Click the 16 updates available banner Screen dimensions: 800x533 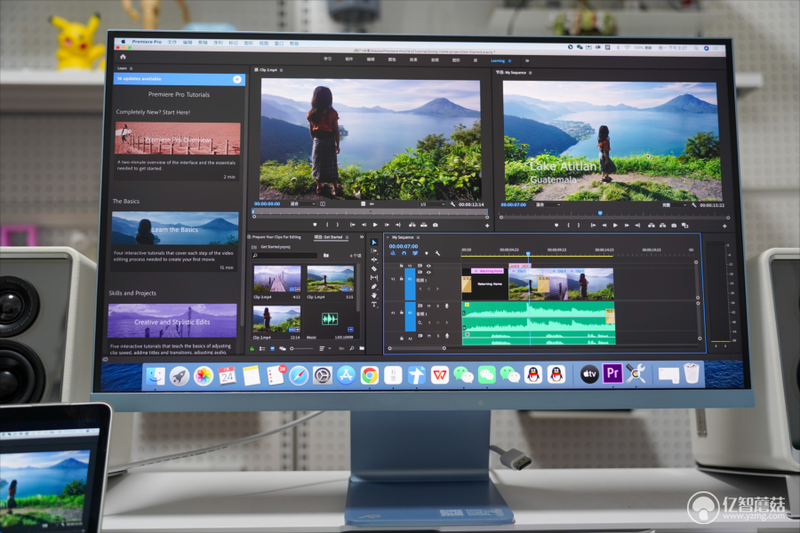[x=179, y=79]
